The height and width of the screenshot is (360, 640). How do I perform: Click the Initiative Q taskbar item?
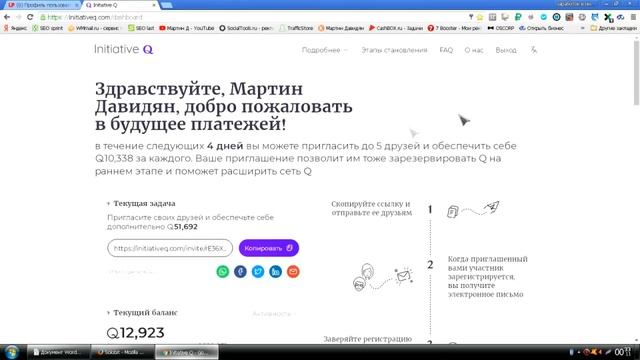[x=187, y=352]
